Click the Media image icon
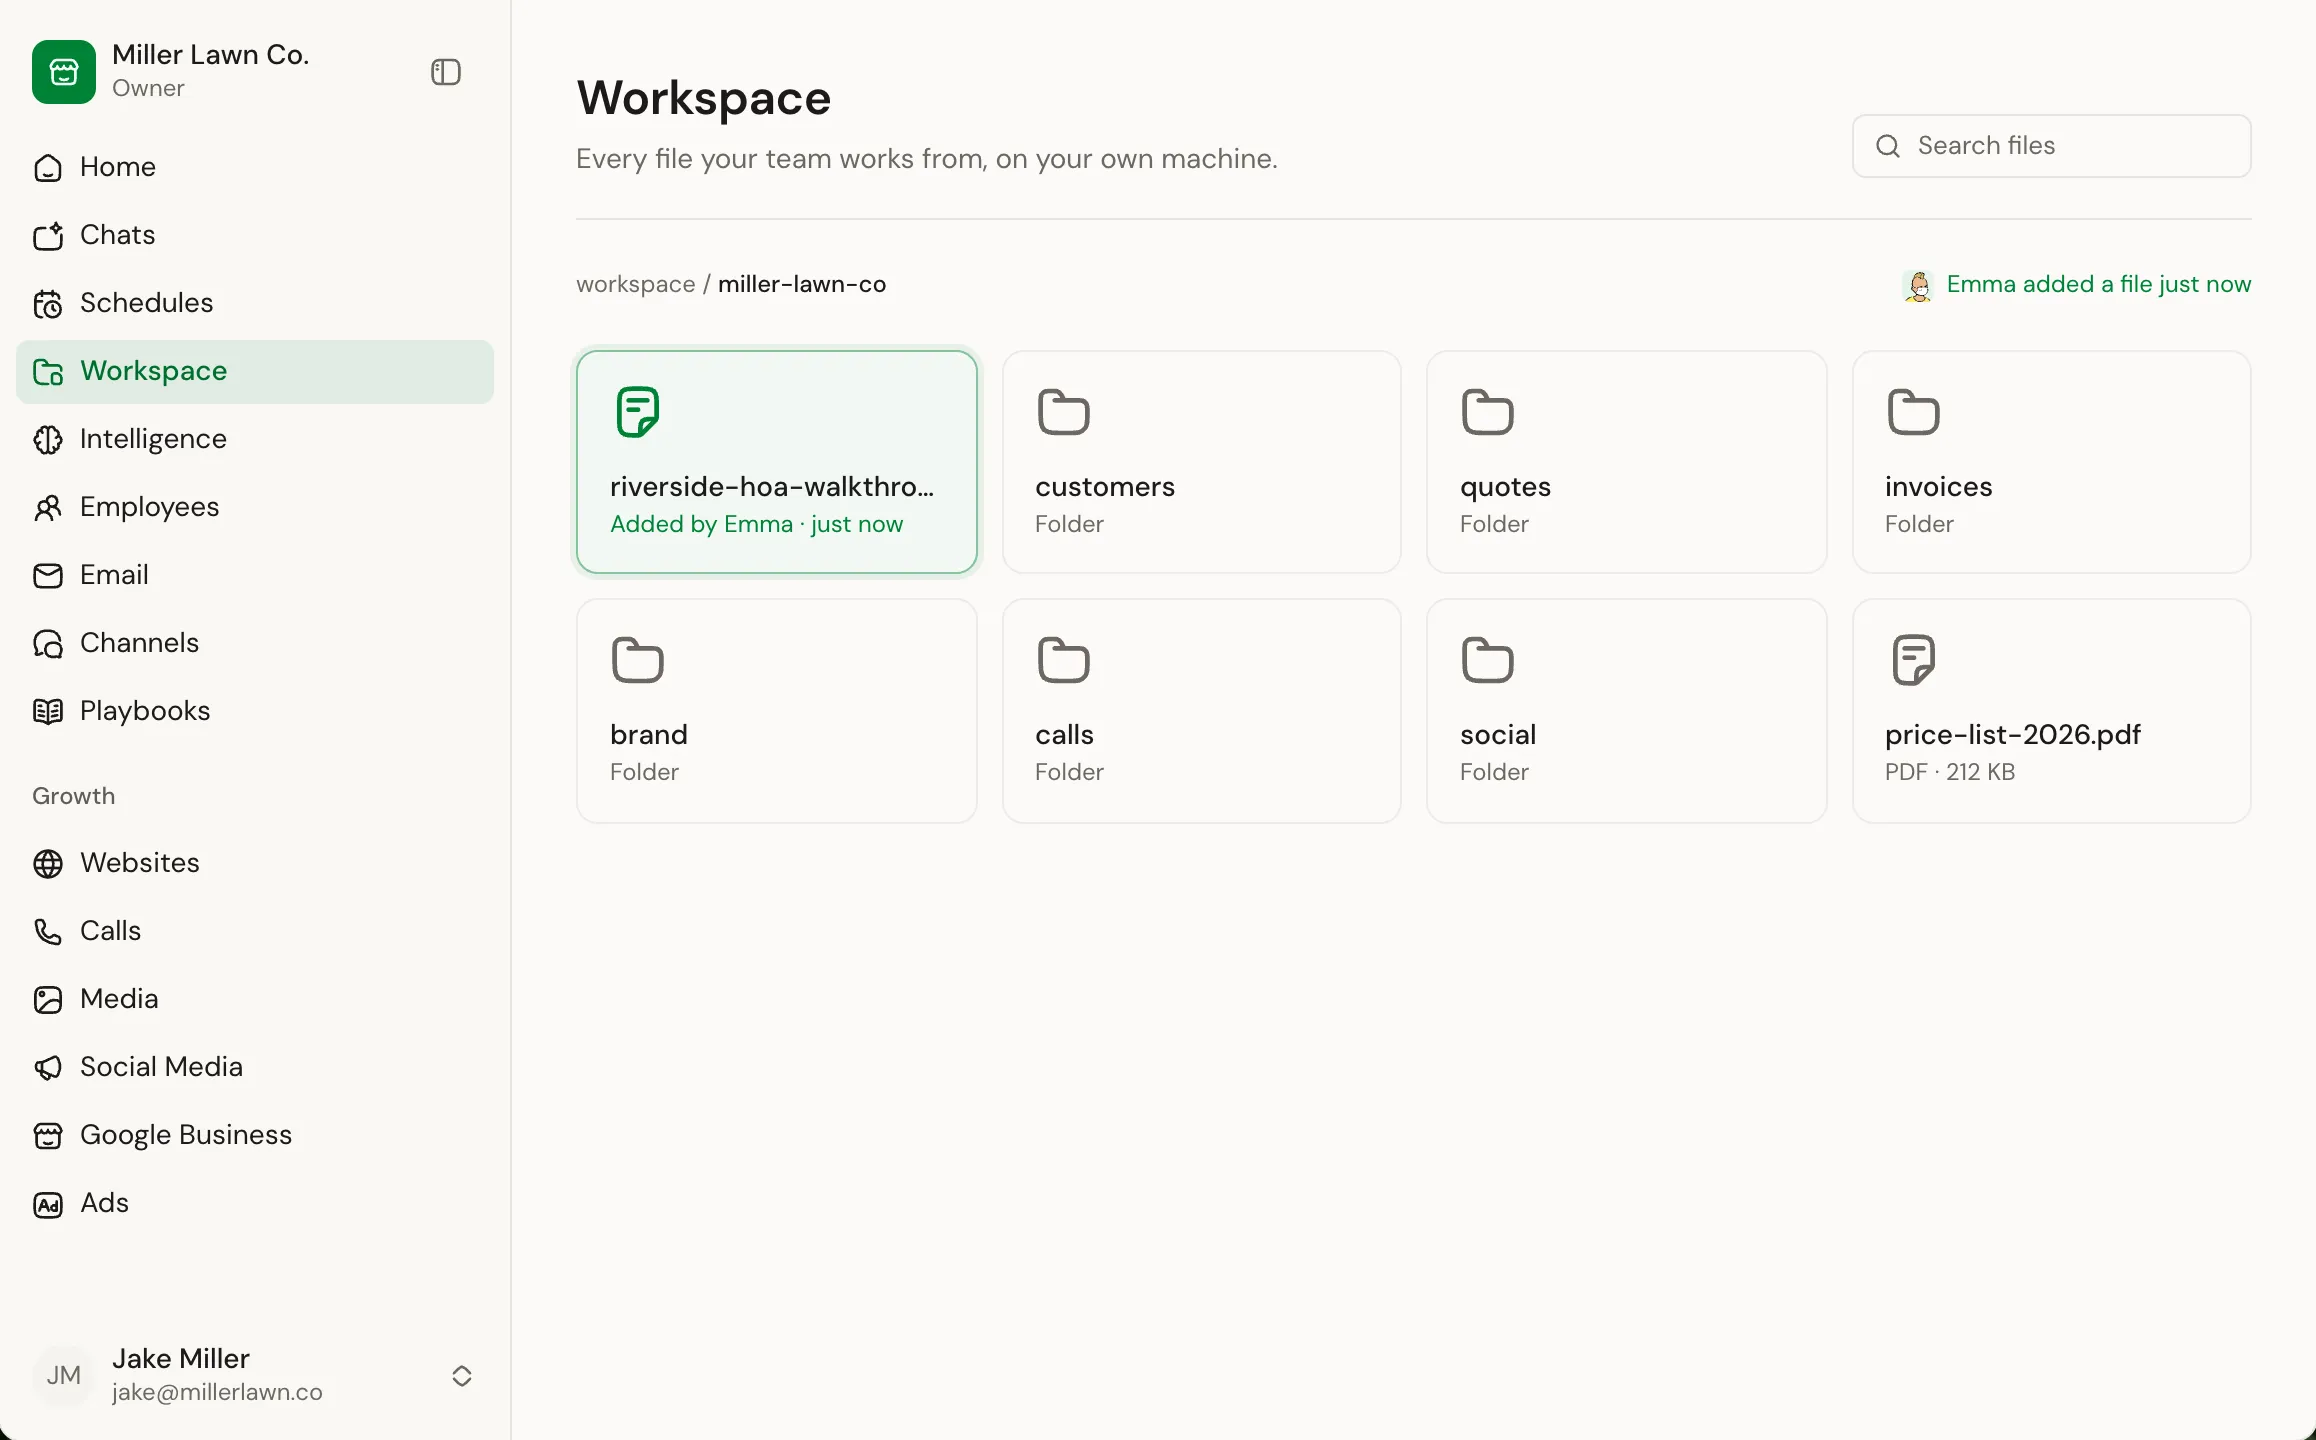The height and width of the screenshot is (1440, 2316). [x=48, y=999]
